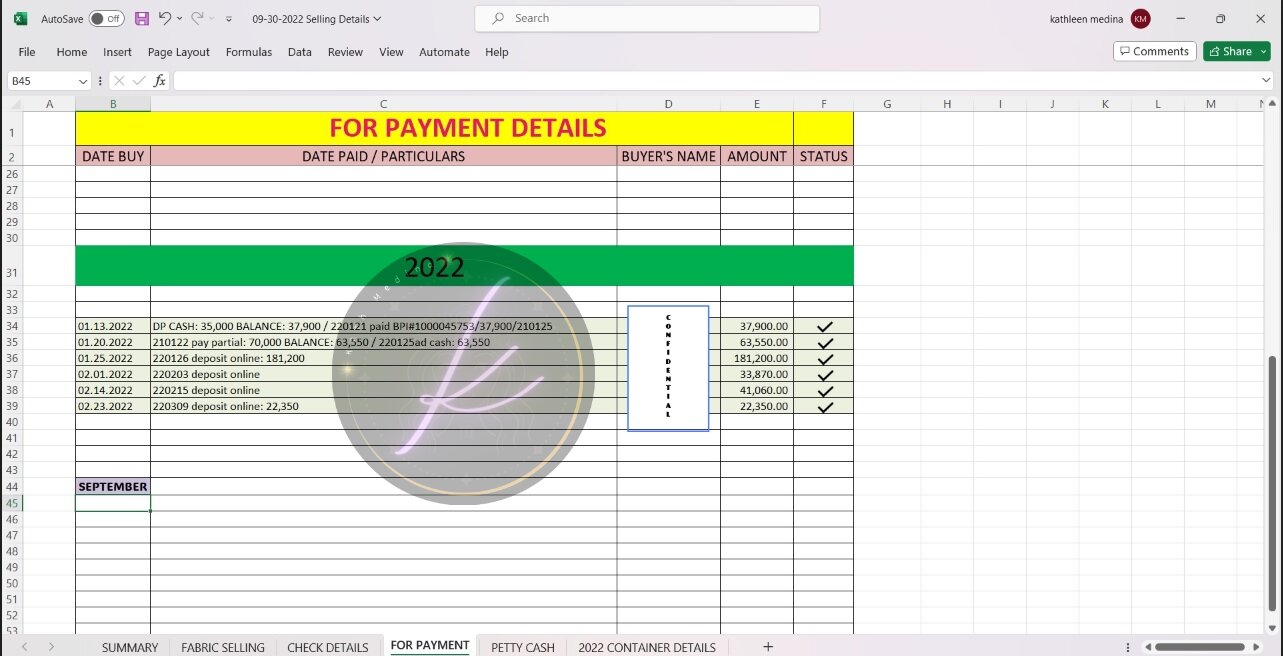Click the Cancel formula X icon
Screen dimensions: 1283x656
pyautogui.click(x=119, y=81)
